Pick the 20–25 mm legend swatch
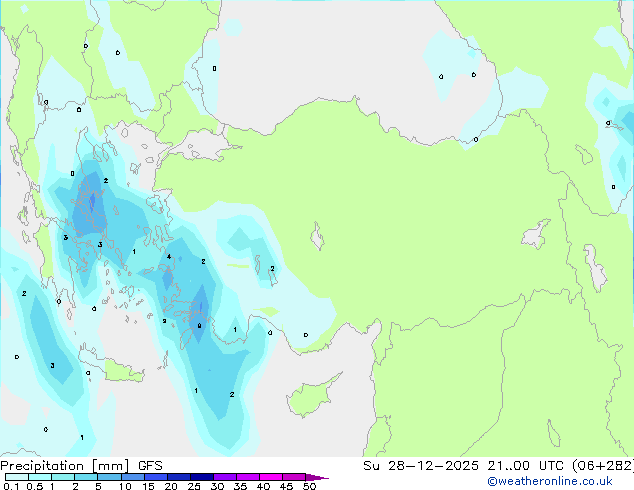The width and height of the screenshot is (634, 490). click(178, 477)
